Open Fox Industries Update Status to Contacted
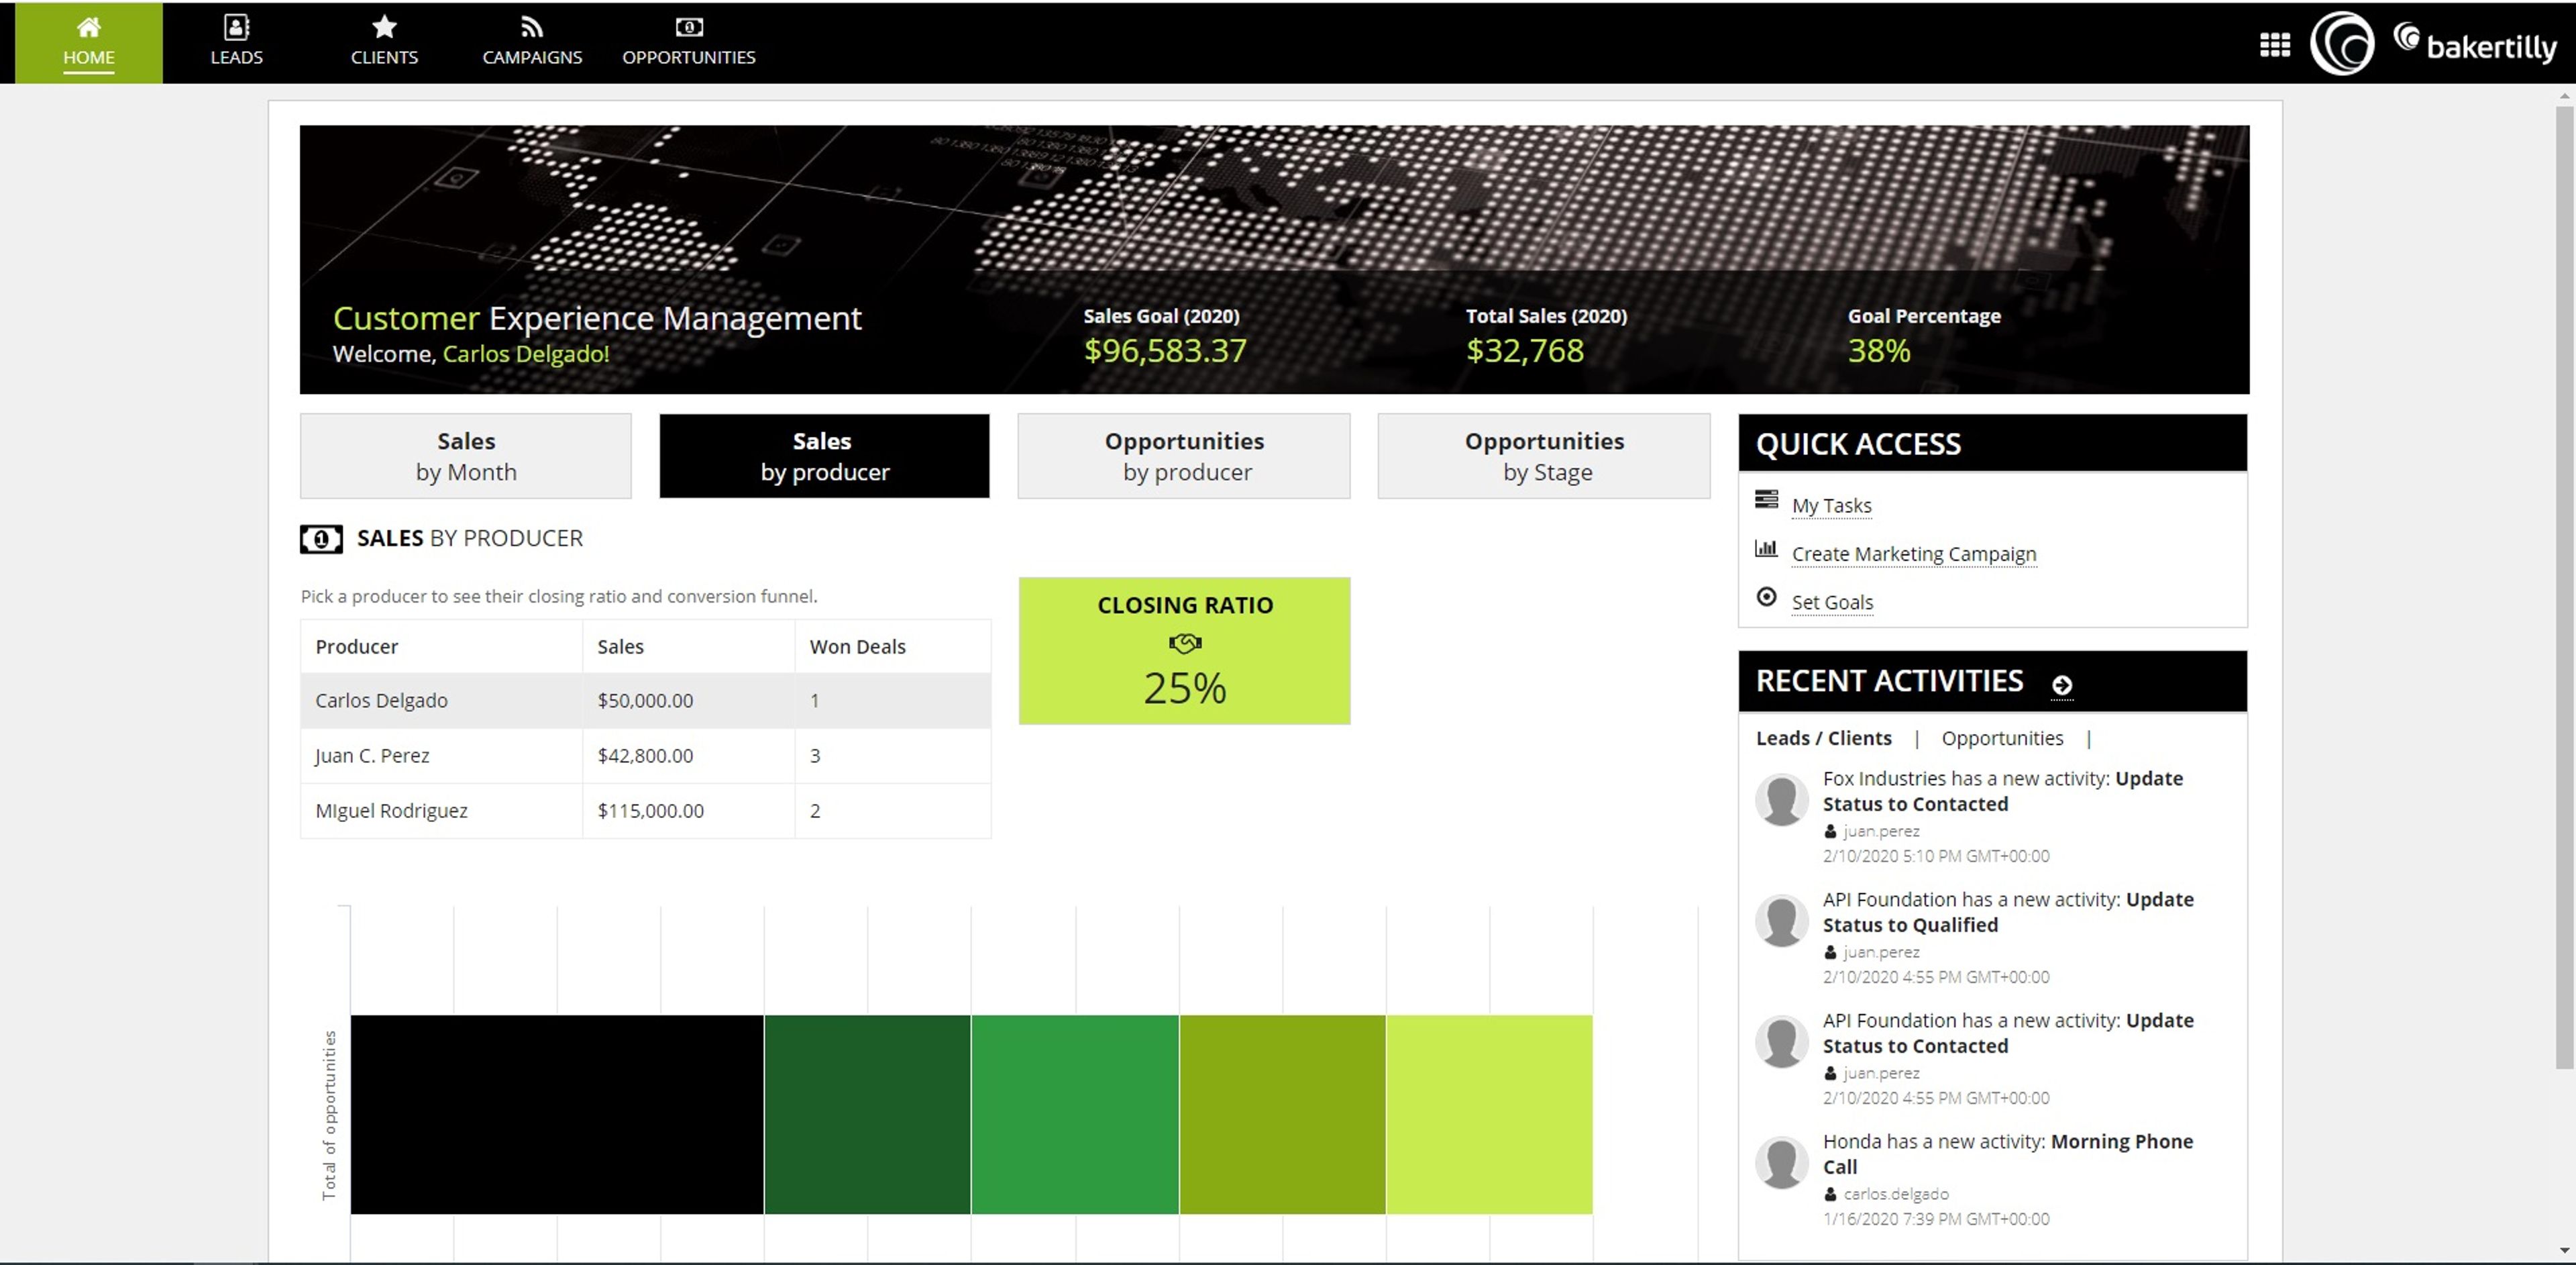 point(2003,791)
